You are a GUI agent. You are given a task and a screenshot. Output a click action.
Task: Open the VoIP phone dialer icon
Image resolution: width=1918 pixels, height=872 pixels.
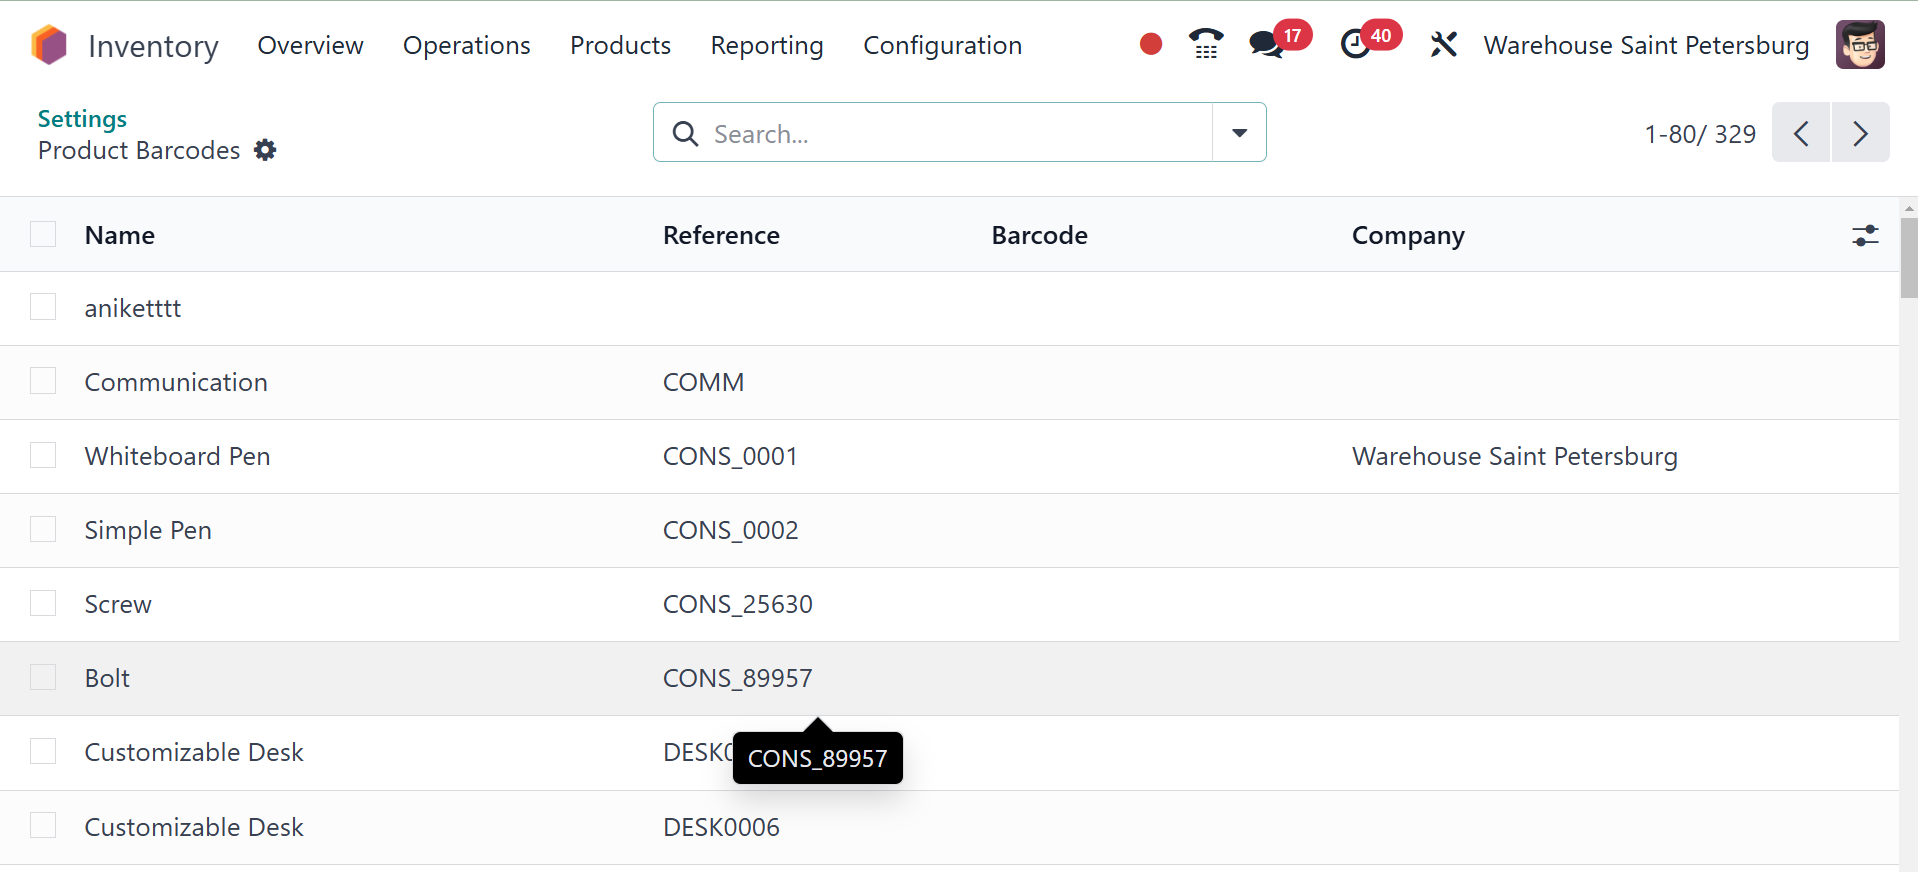(x=1206, y=44)
